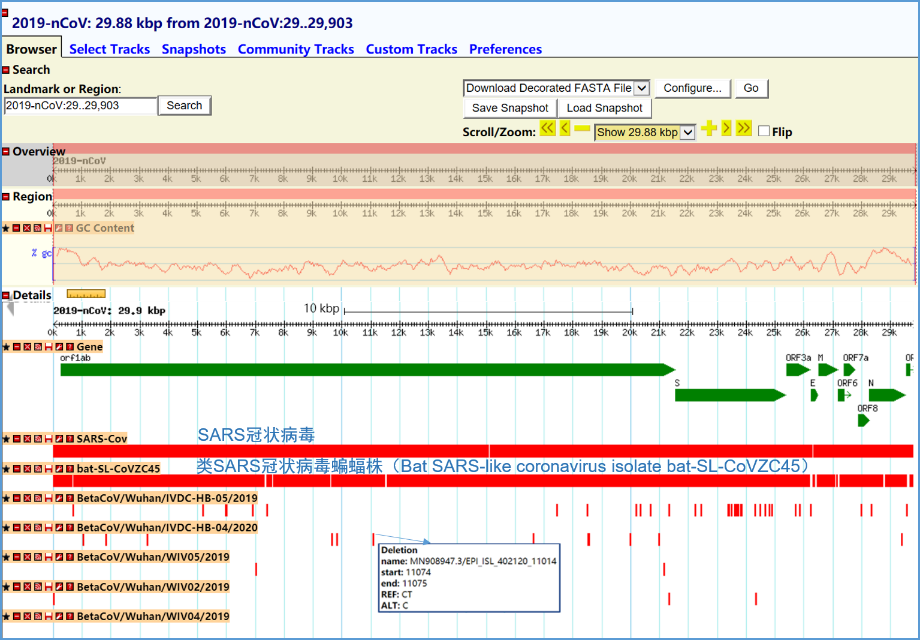Open help icon for bat-SL-CoVZC45 track
The width and height of the screenshot is (920, 640).
coord(70,468)
